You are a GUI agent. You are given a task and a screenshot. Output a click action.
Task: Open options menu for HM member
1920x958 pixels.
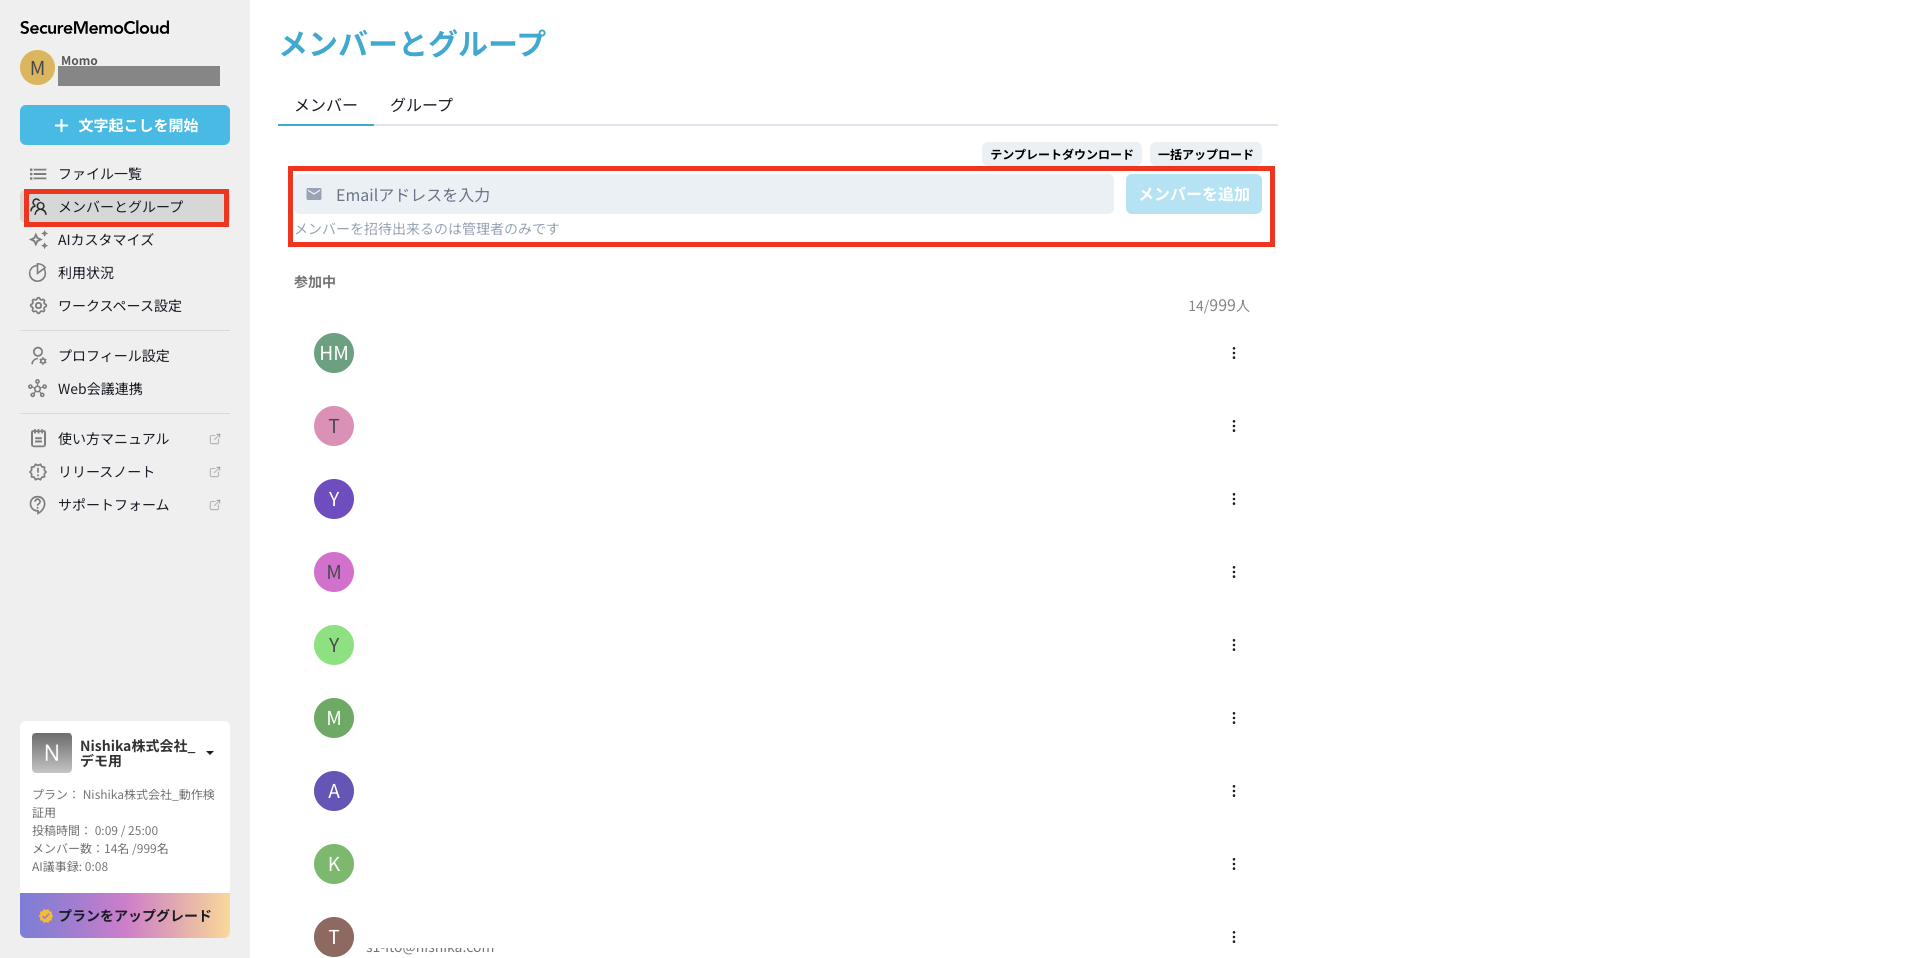(1233, 353)
